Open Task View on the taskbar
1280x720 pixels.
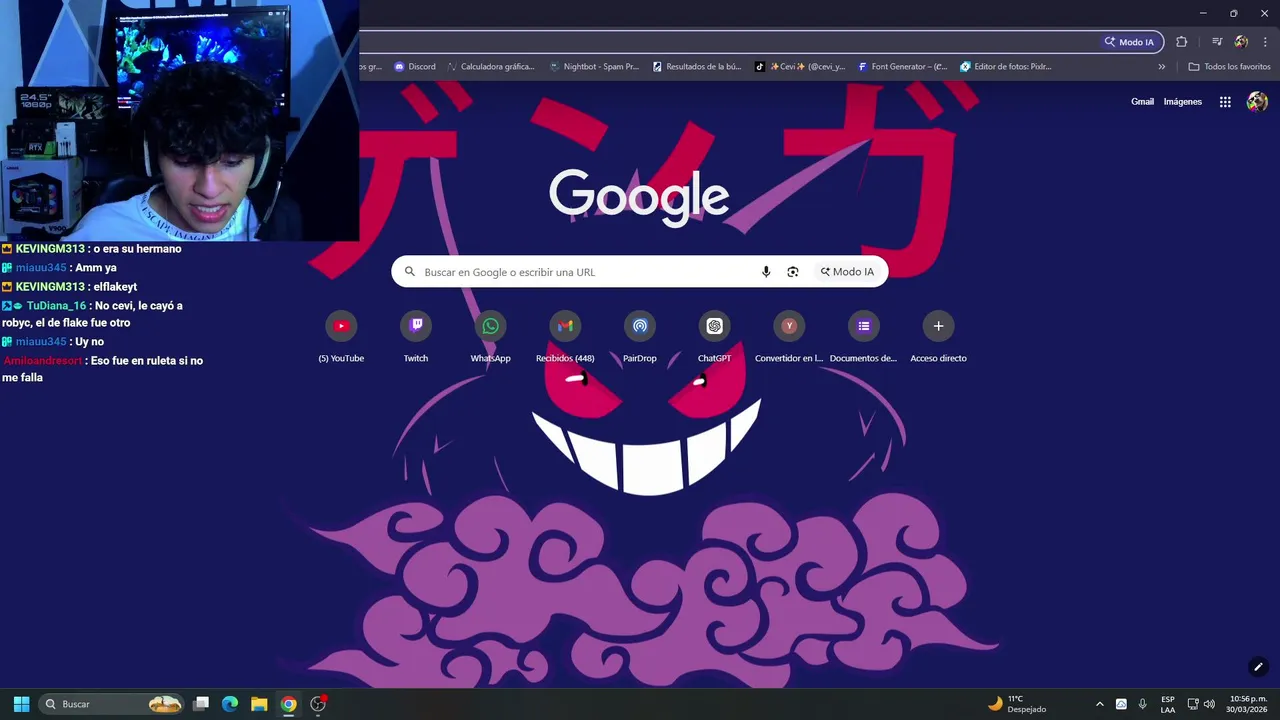pyautogui.click(x=200, y=704)
